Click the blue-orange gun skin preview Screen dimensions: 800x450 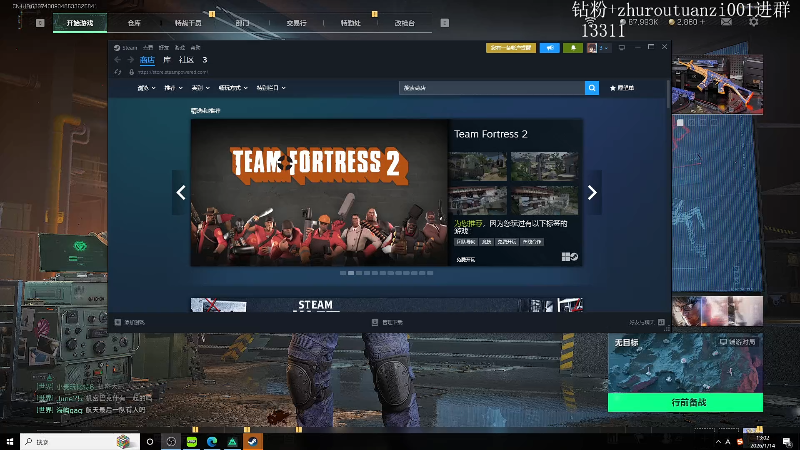(717, 84)
